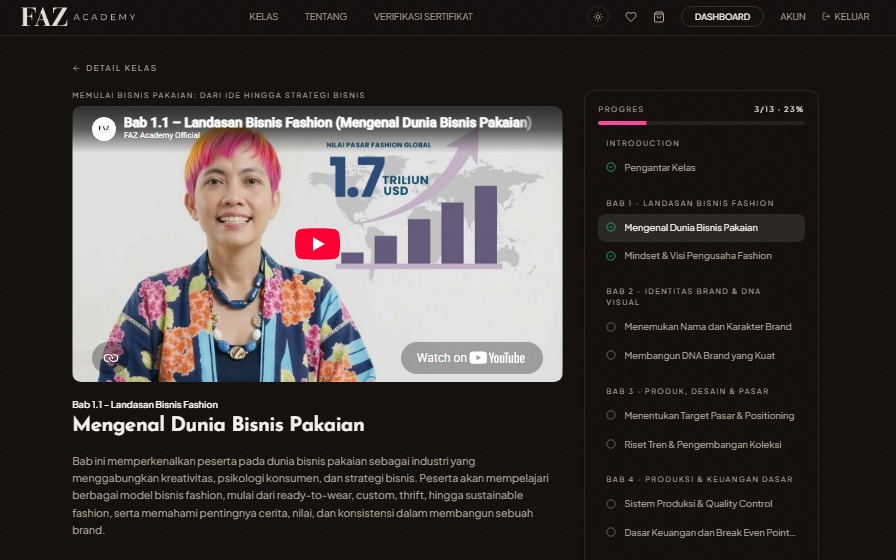Open the shopping bag cart icon
This screenshot has height=560, width=896.
(x=659, y=17)
